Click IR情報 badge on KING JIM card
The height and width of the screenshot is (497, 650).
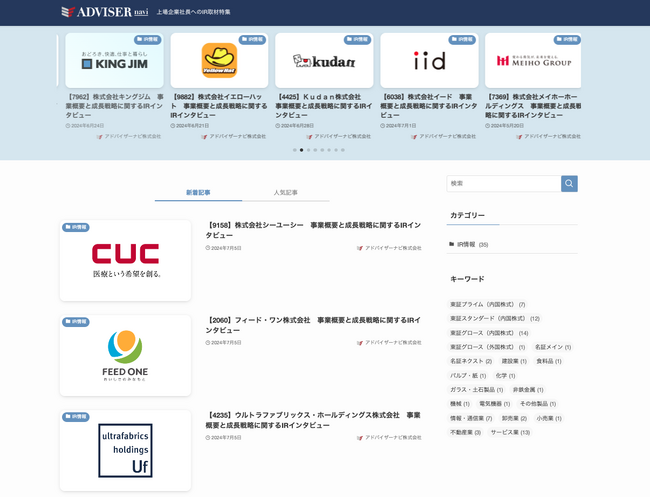[x=148, y=39]
